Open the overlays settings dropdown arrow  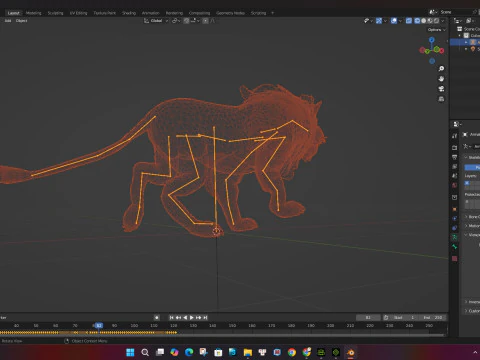click(400, 21)
